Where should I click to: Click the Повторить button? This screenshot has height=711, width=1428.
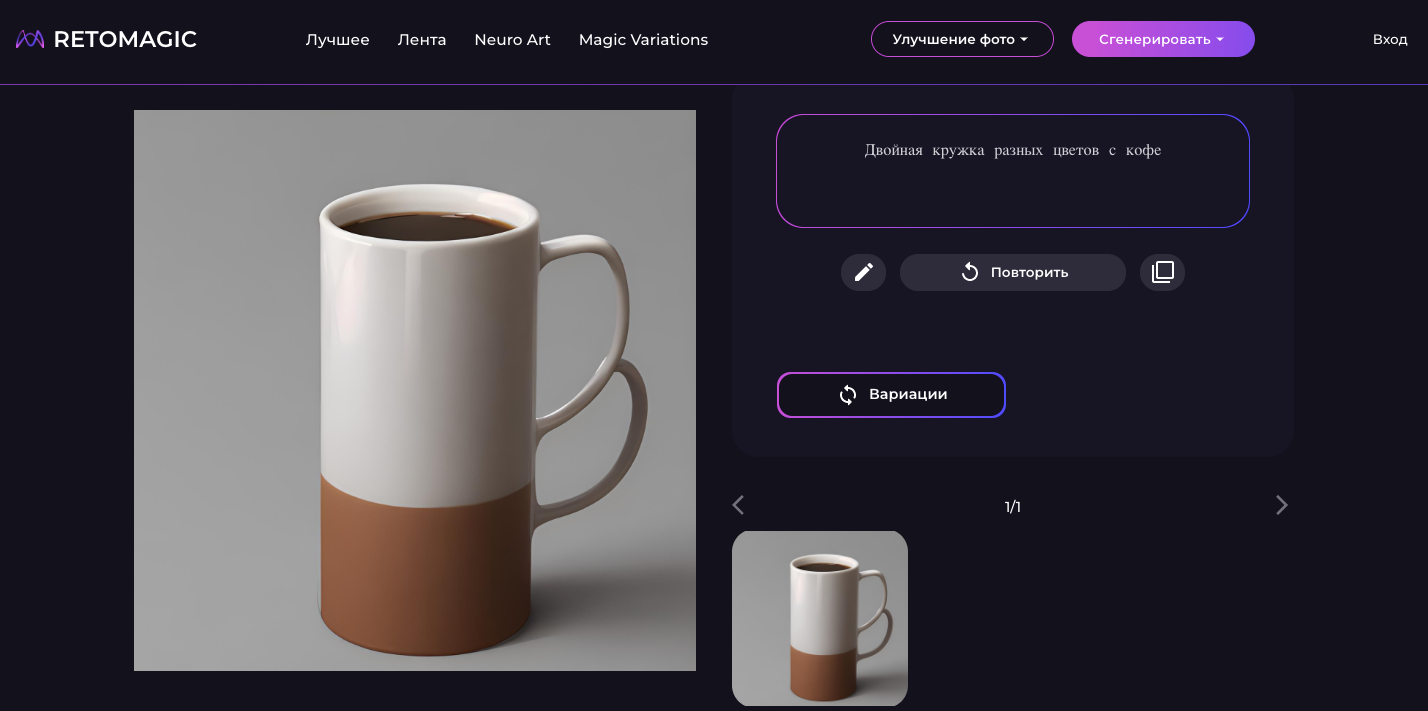tap(1013, 272)
